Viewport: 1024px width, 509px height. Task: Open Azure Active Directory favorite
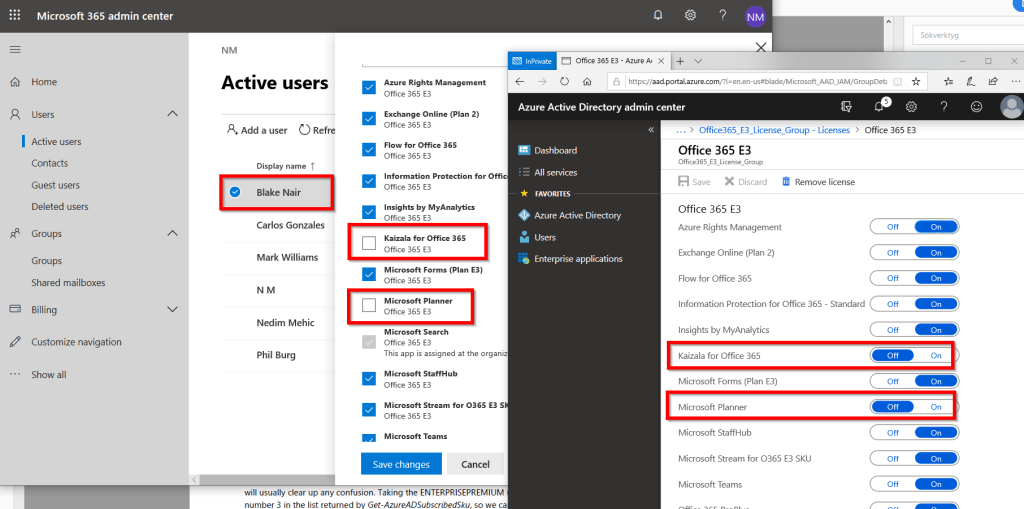point(577,215)
